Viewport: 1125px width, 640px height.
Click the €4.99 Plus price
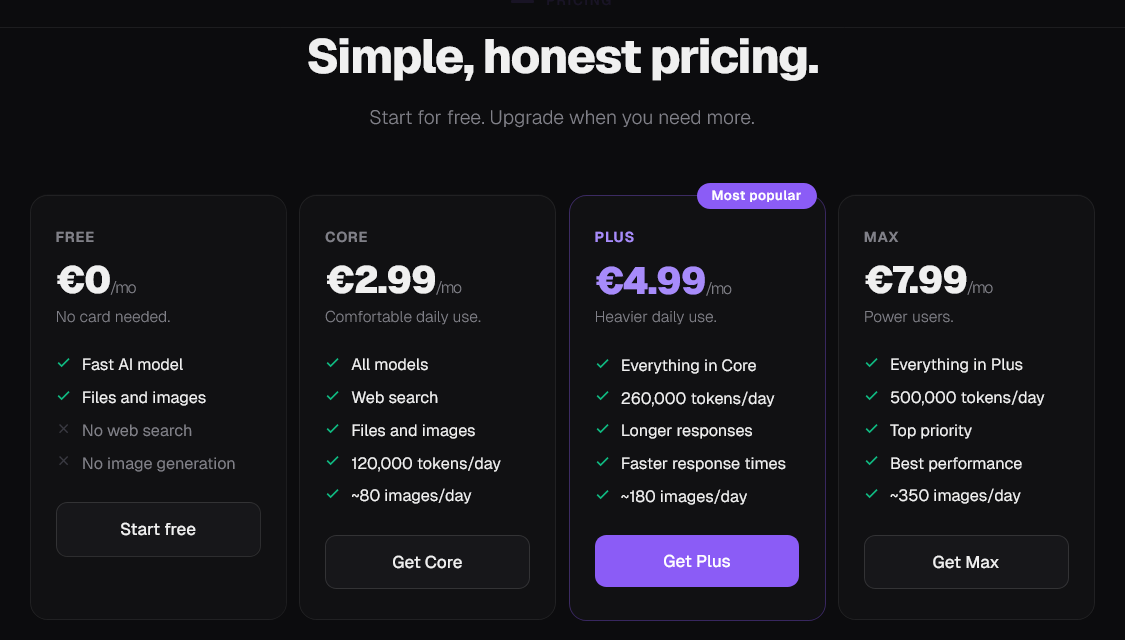coord(651,281)
